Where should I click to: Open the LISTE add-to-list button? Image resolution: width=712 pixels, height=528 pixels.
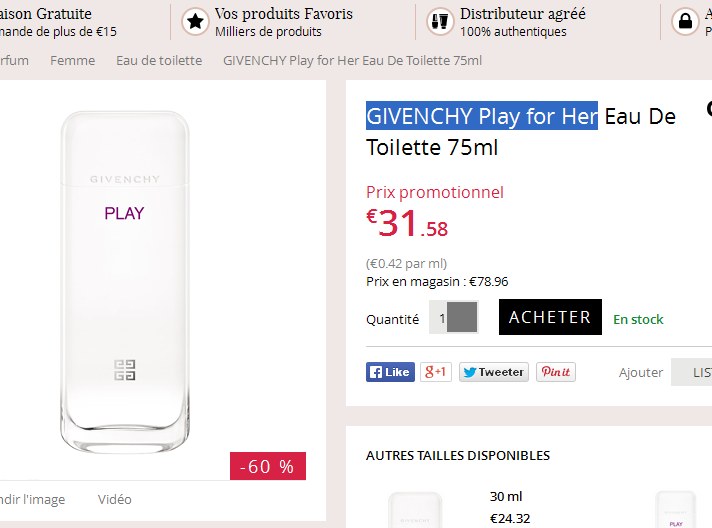click(695, 372)
